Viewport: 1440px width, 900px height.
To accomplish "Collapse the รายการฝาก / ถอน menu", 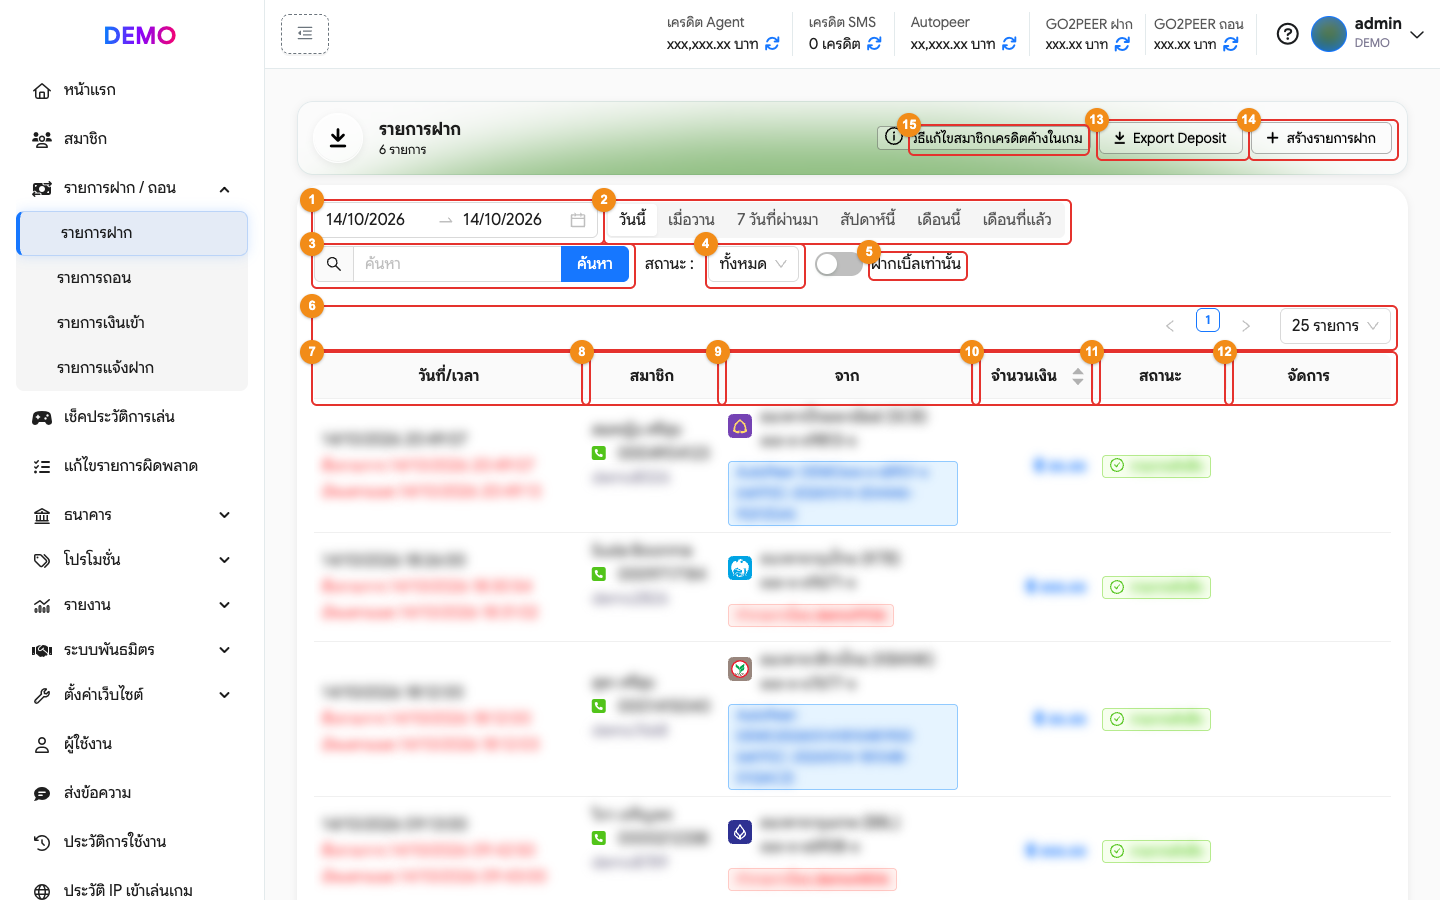I will point(224,189).
